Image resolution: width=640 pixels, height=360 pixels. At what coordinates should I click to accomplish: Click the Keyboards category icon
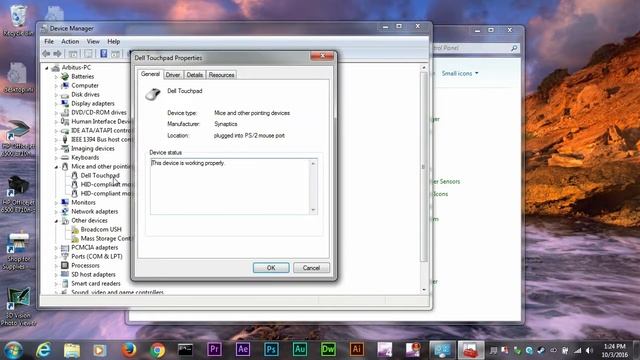click(x=64, y=158)
